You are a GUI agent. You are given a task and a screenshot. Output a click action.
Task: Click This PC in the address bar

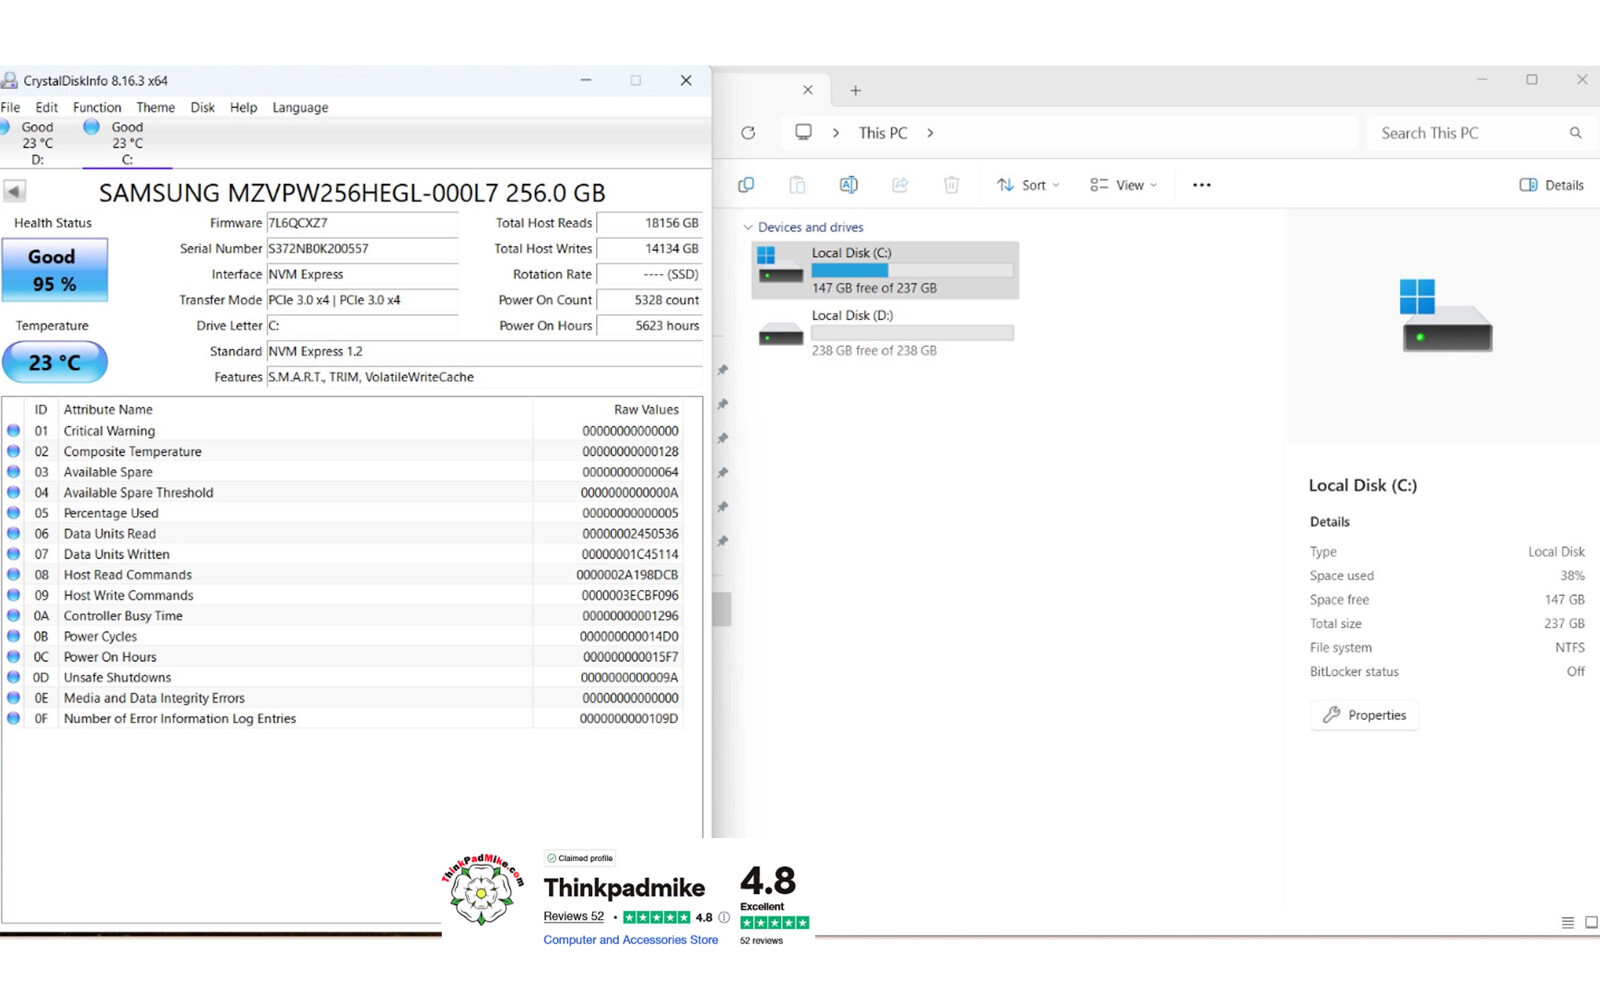coord(883,133)
